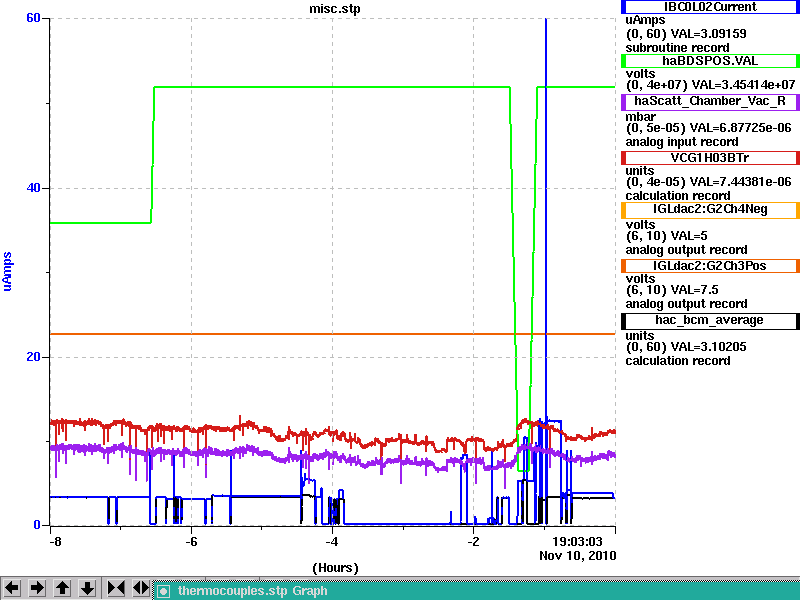Click the Nov 10, 2010 date label
Image resolution: width=800 pixels, height=600 pixels.
click(x=578, y=556)
